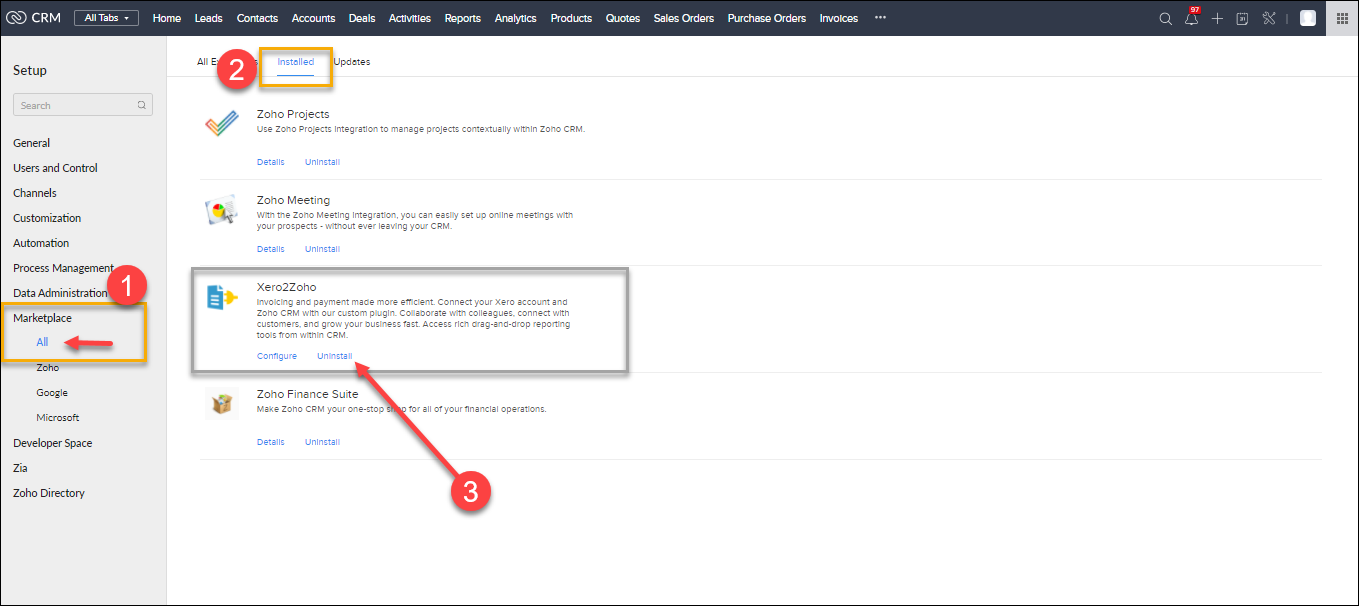Screen dimensions: 1359x606
Task: Click the Zoho Finance Suite box icon
Action: [x=220, y=403]
